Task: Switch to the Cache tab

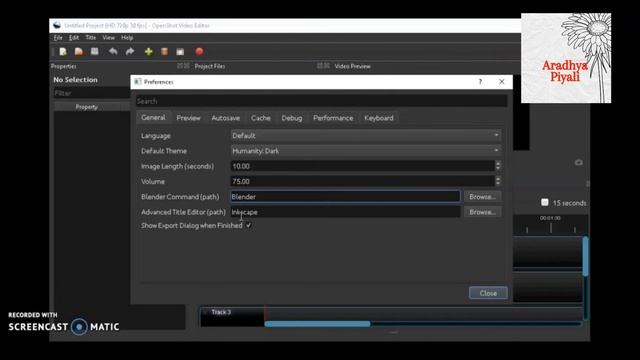Action: 260,118
